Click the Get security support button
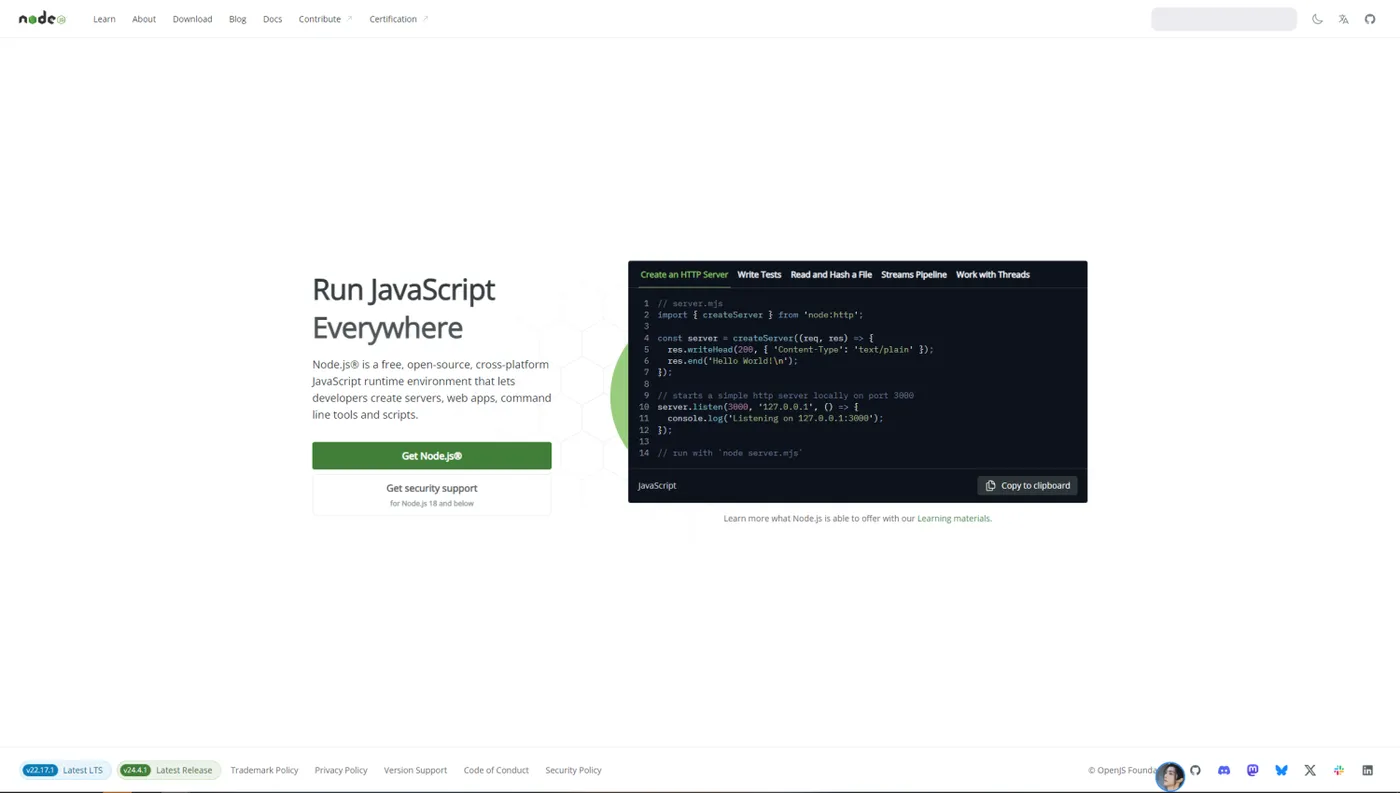This screenshot has width=1400, height=793. tap(432, 495)
